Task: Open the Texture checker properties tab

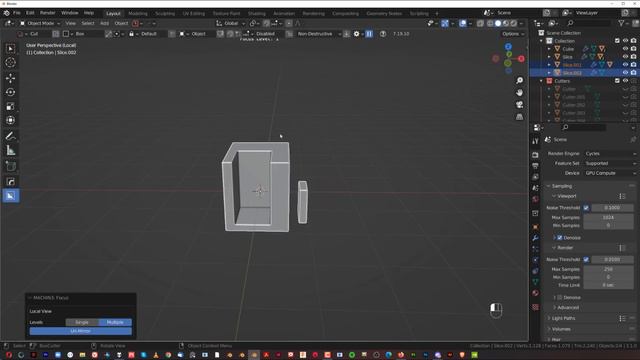Action: [x=536, y=307]
